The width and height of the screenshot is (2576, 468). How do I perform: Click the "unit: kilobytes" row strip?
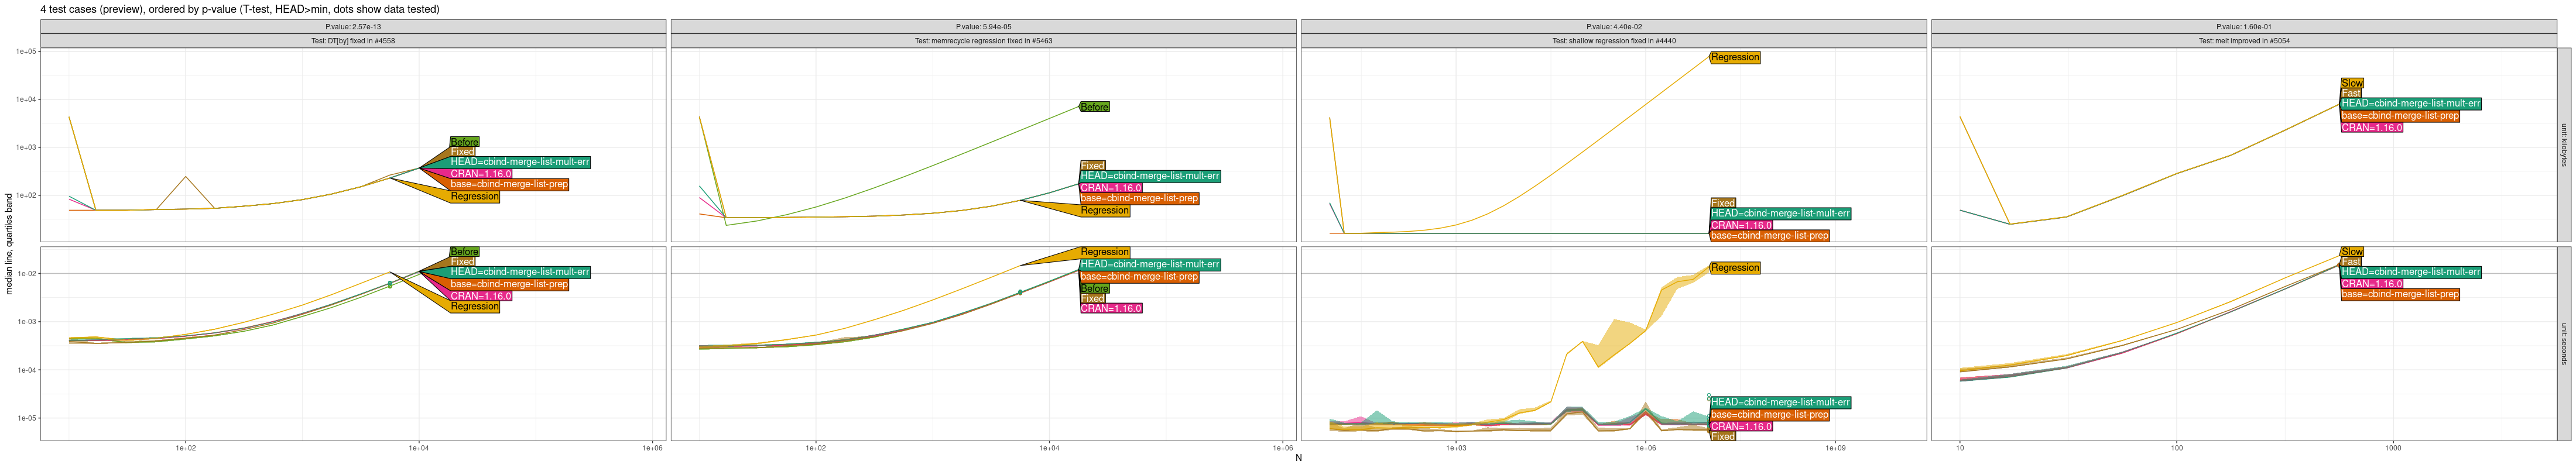[2564, 145]
